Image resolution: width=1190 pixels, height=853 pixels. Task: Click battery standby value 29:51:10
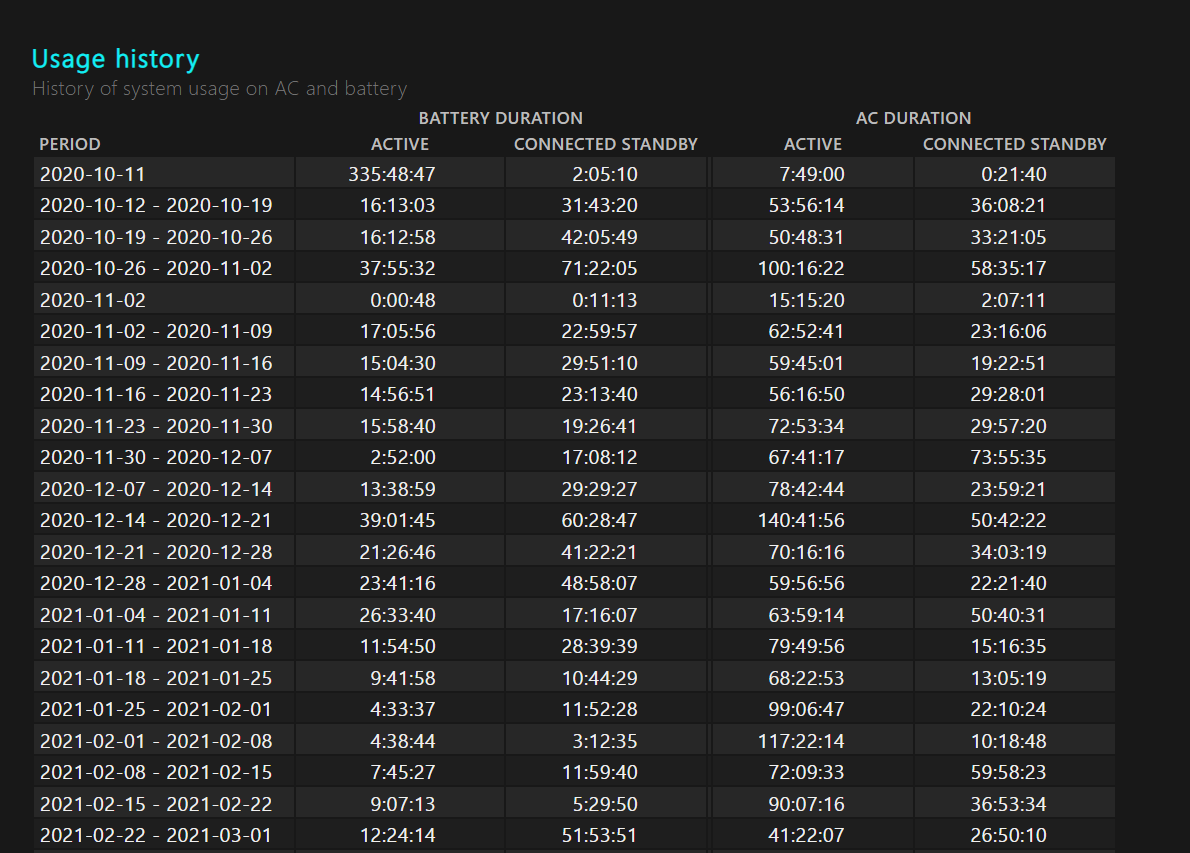pos(600,363)
